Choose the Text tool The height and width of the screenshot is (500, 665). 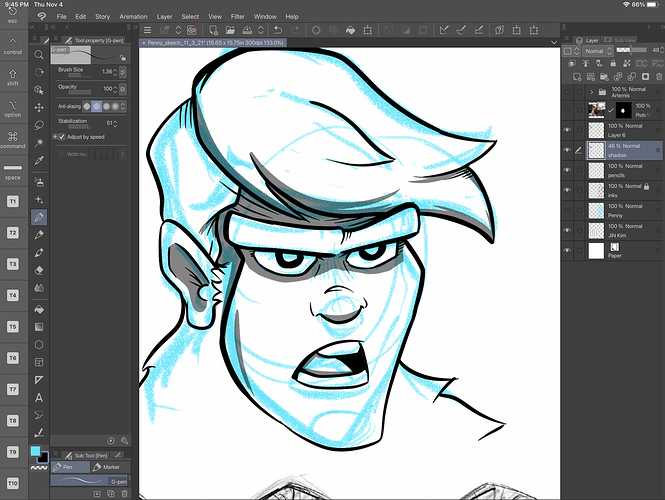pyautogui.click(x=38, y=398)
